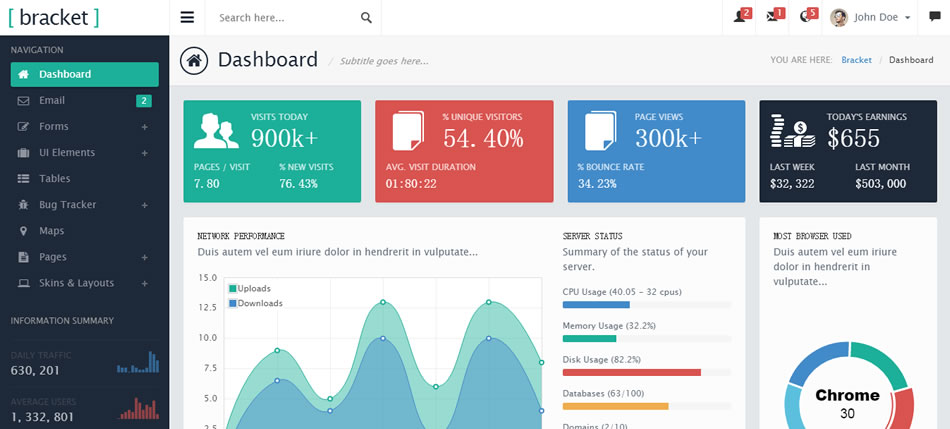Click the laptop icon next to Skins & Layouts
The width and height of the screenshot is (950, 429).
coord(24,283)
